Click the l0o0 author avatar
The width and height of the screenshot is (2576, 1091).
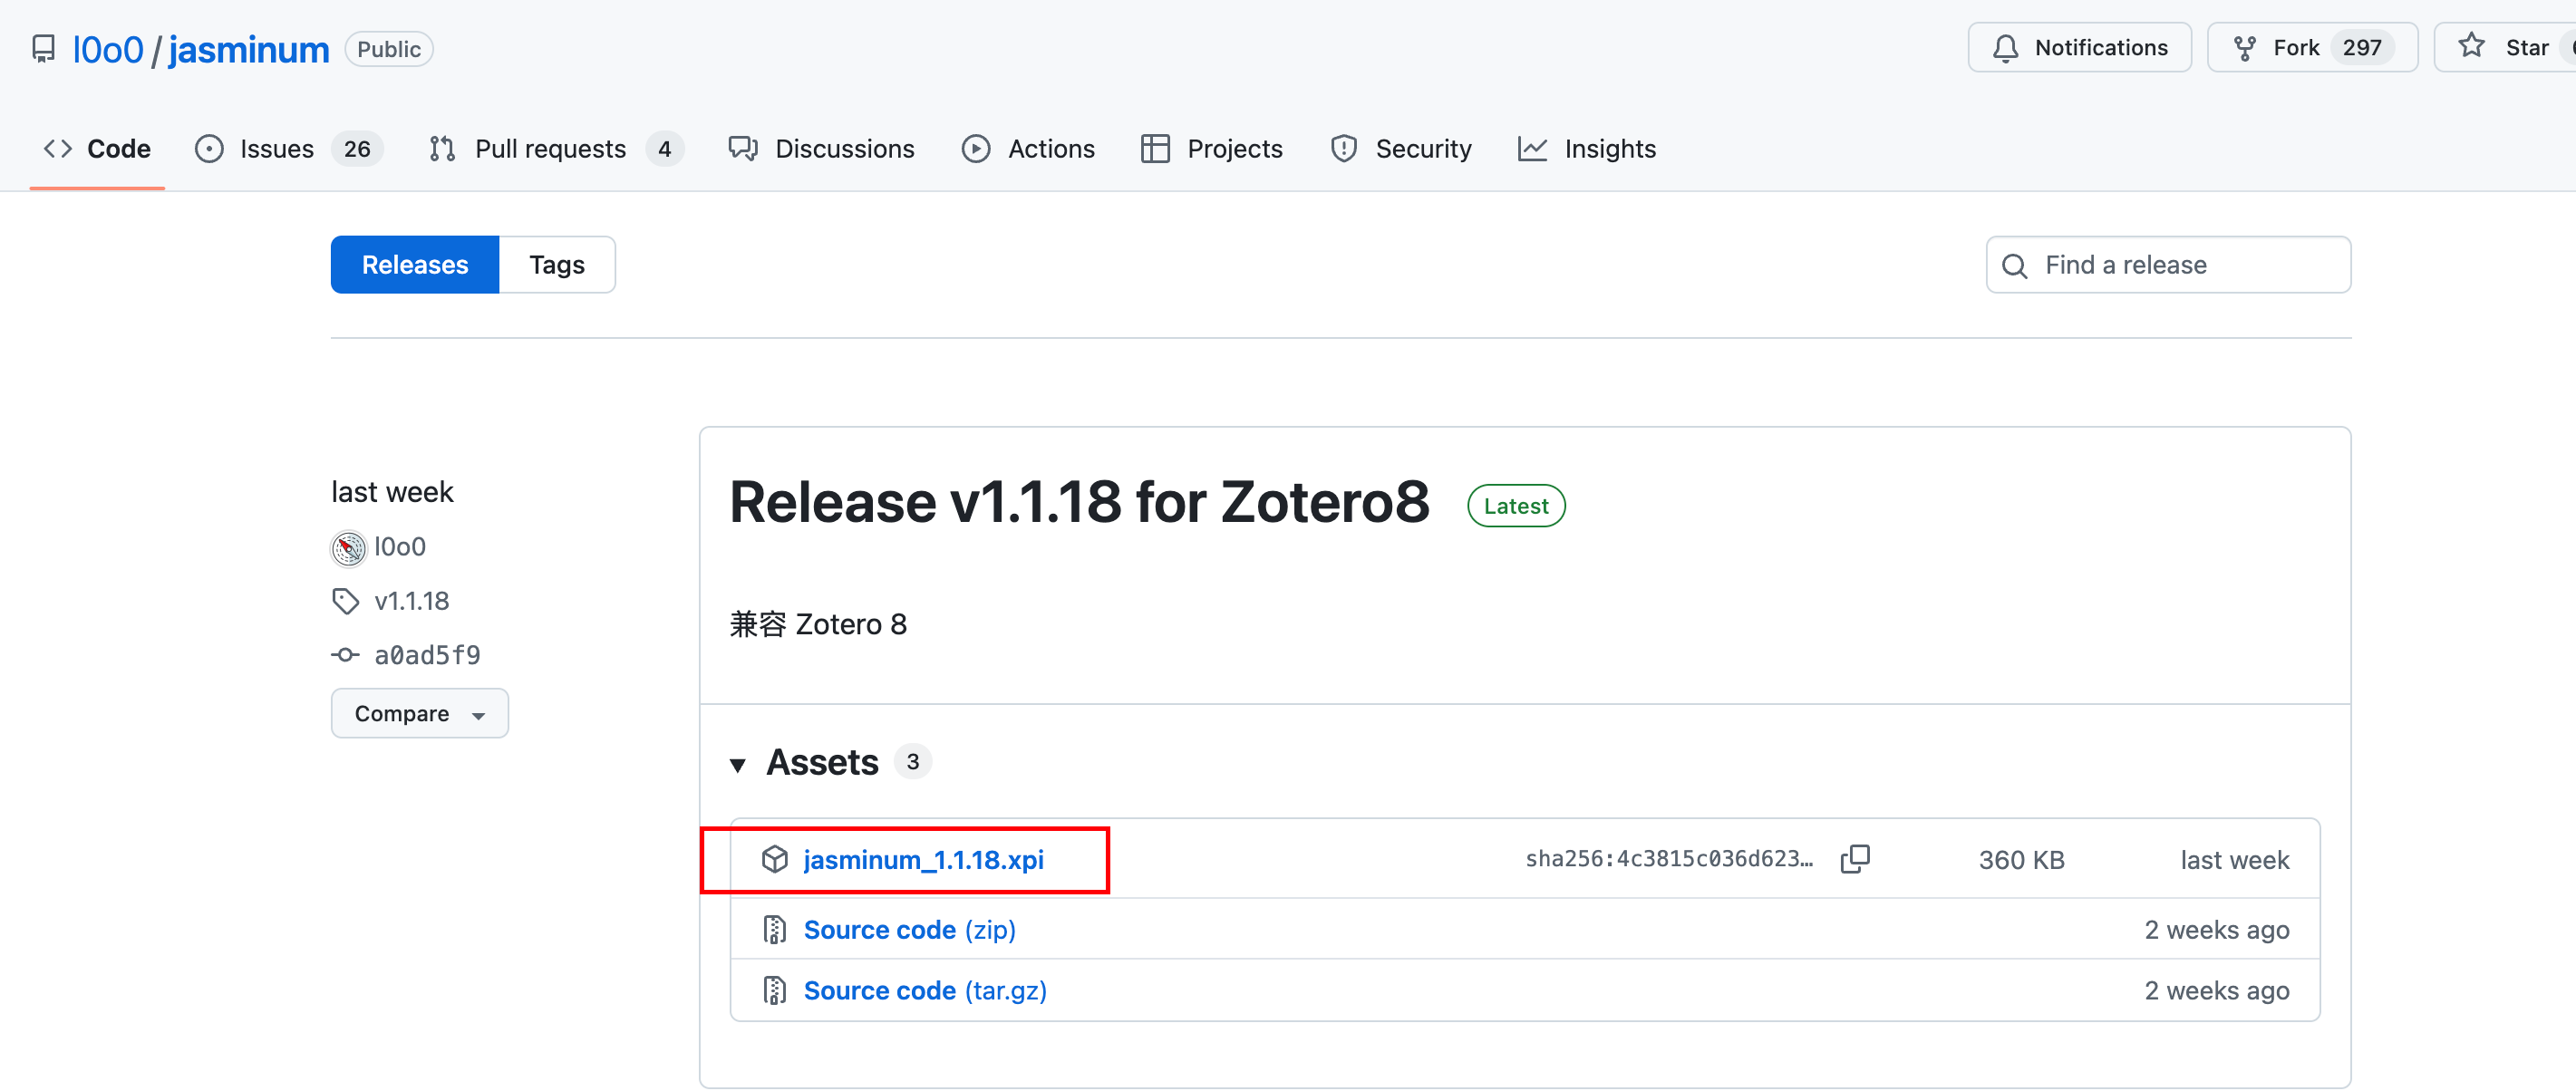point(348,547)
